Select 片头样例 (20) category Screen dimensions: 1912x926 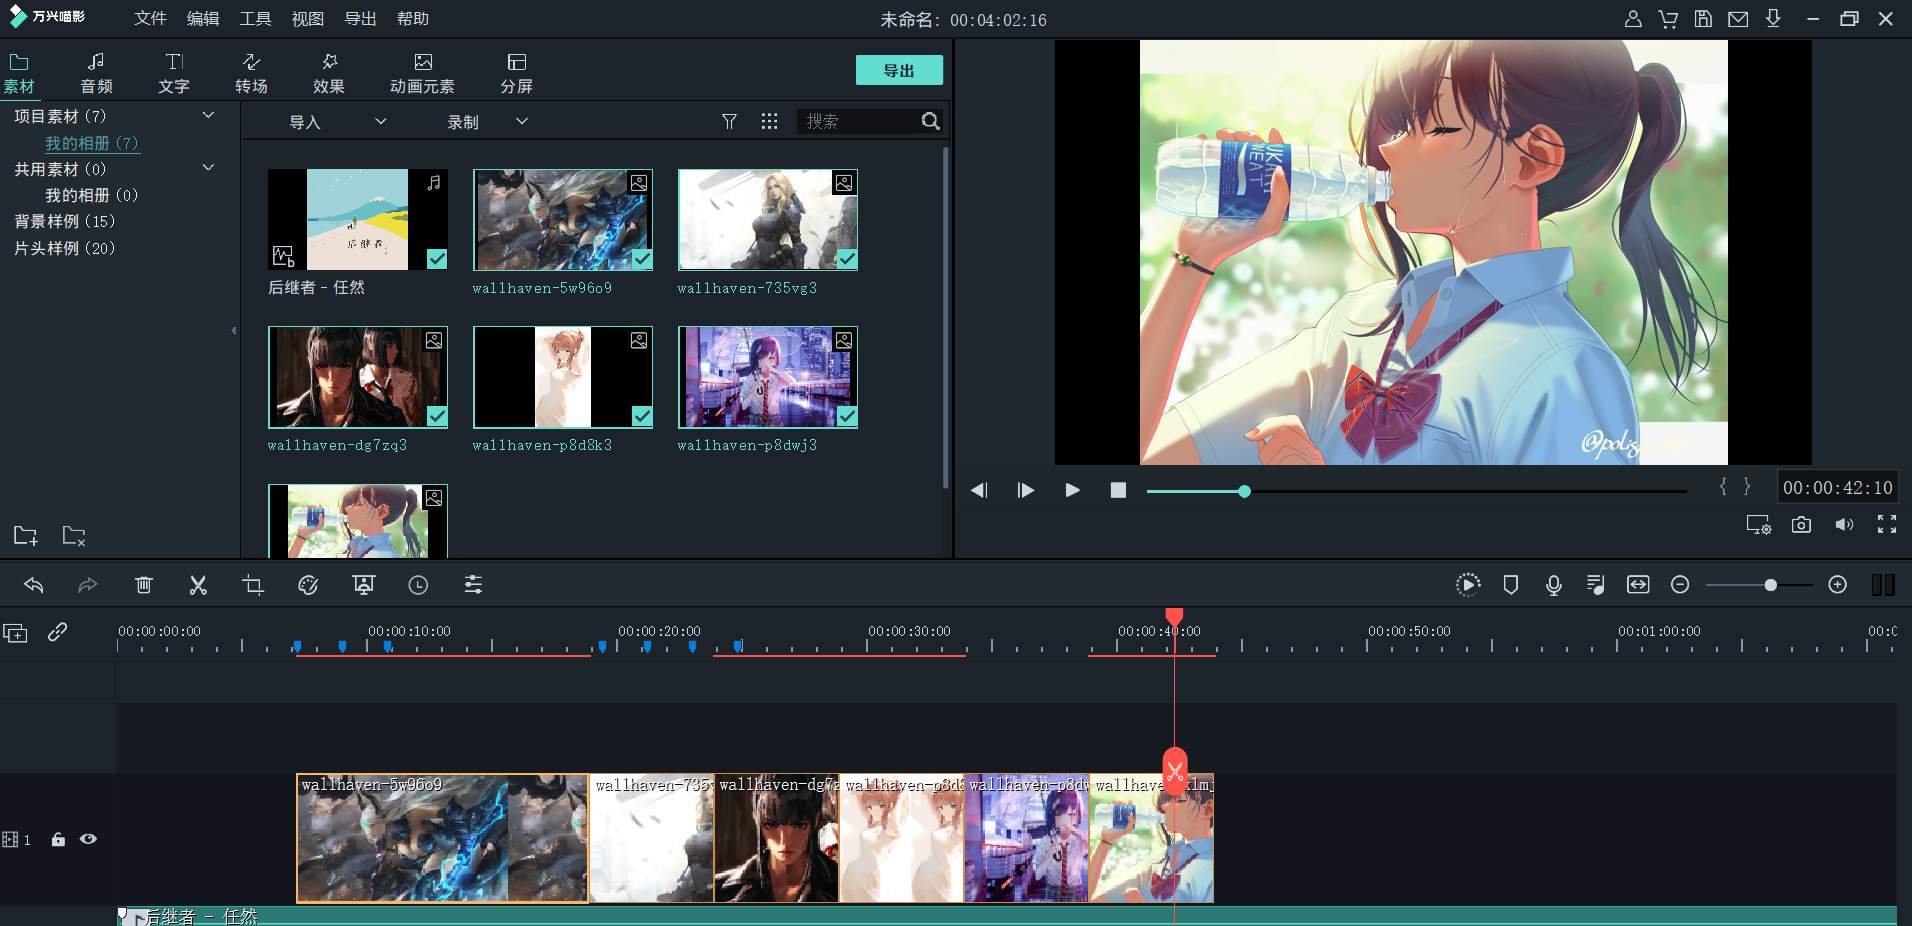click(x=65, y=248)
